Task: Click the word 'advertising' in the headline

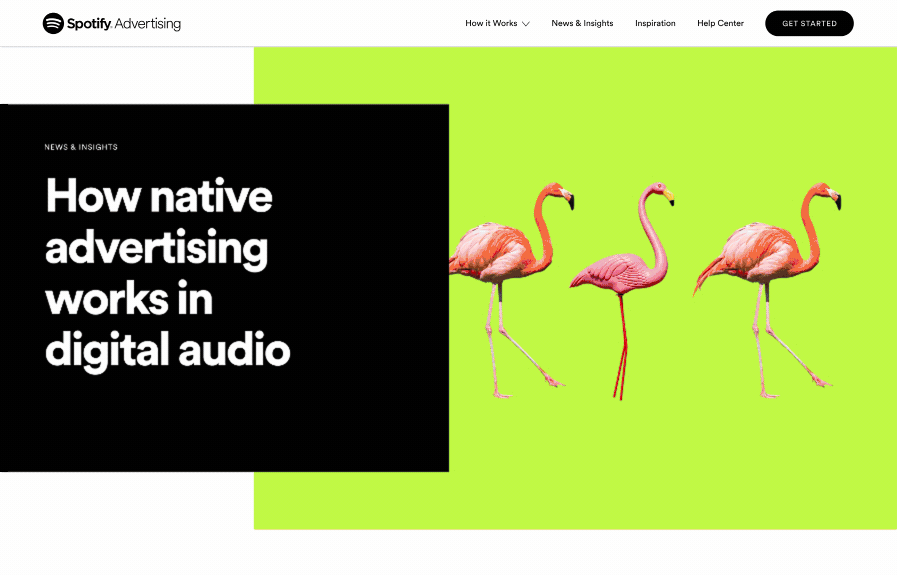Action: point(156,247)
